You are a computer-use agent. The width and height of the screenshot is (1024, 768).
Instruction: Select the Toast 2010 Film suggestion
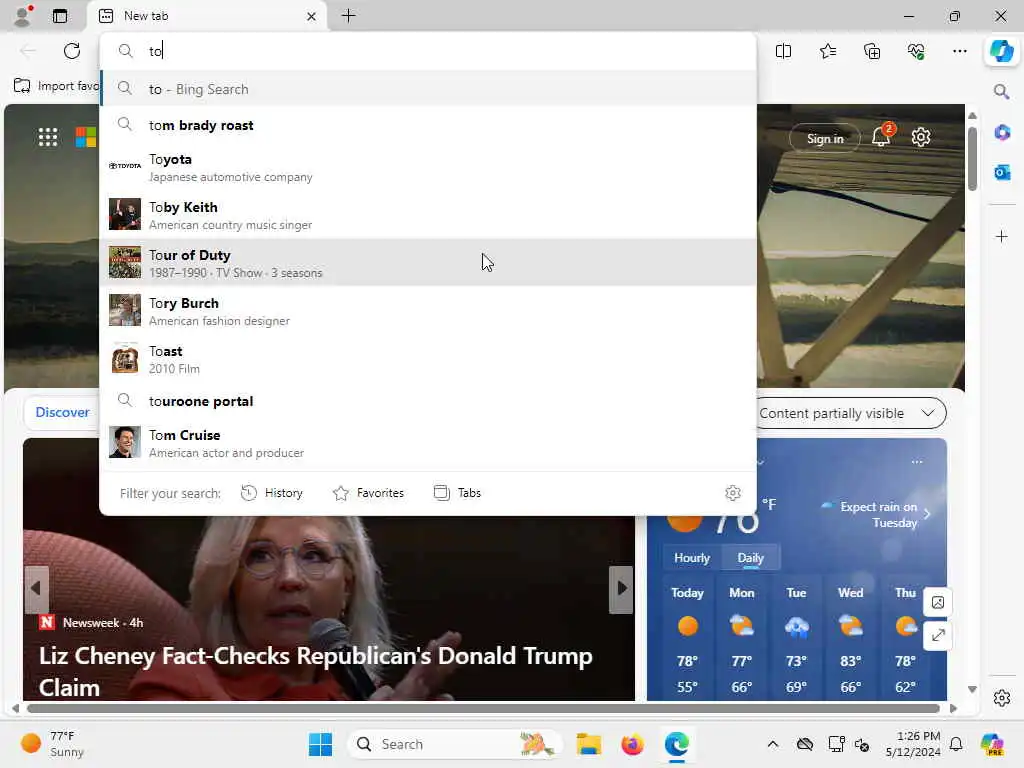428,359
